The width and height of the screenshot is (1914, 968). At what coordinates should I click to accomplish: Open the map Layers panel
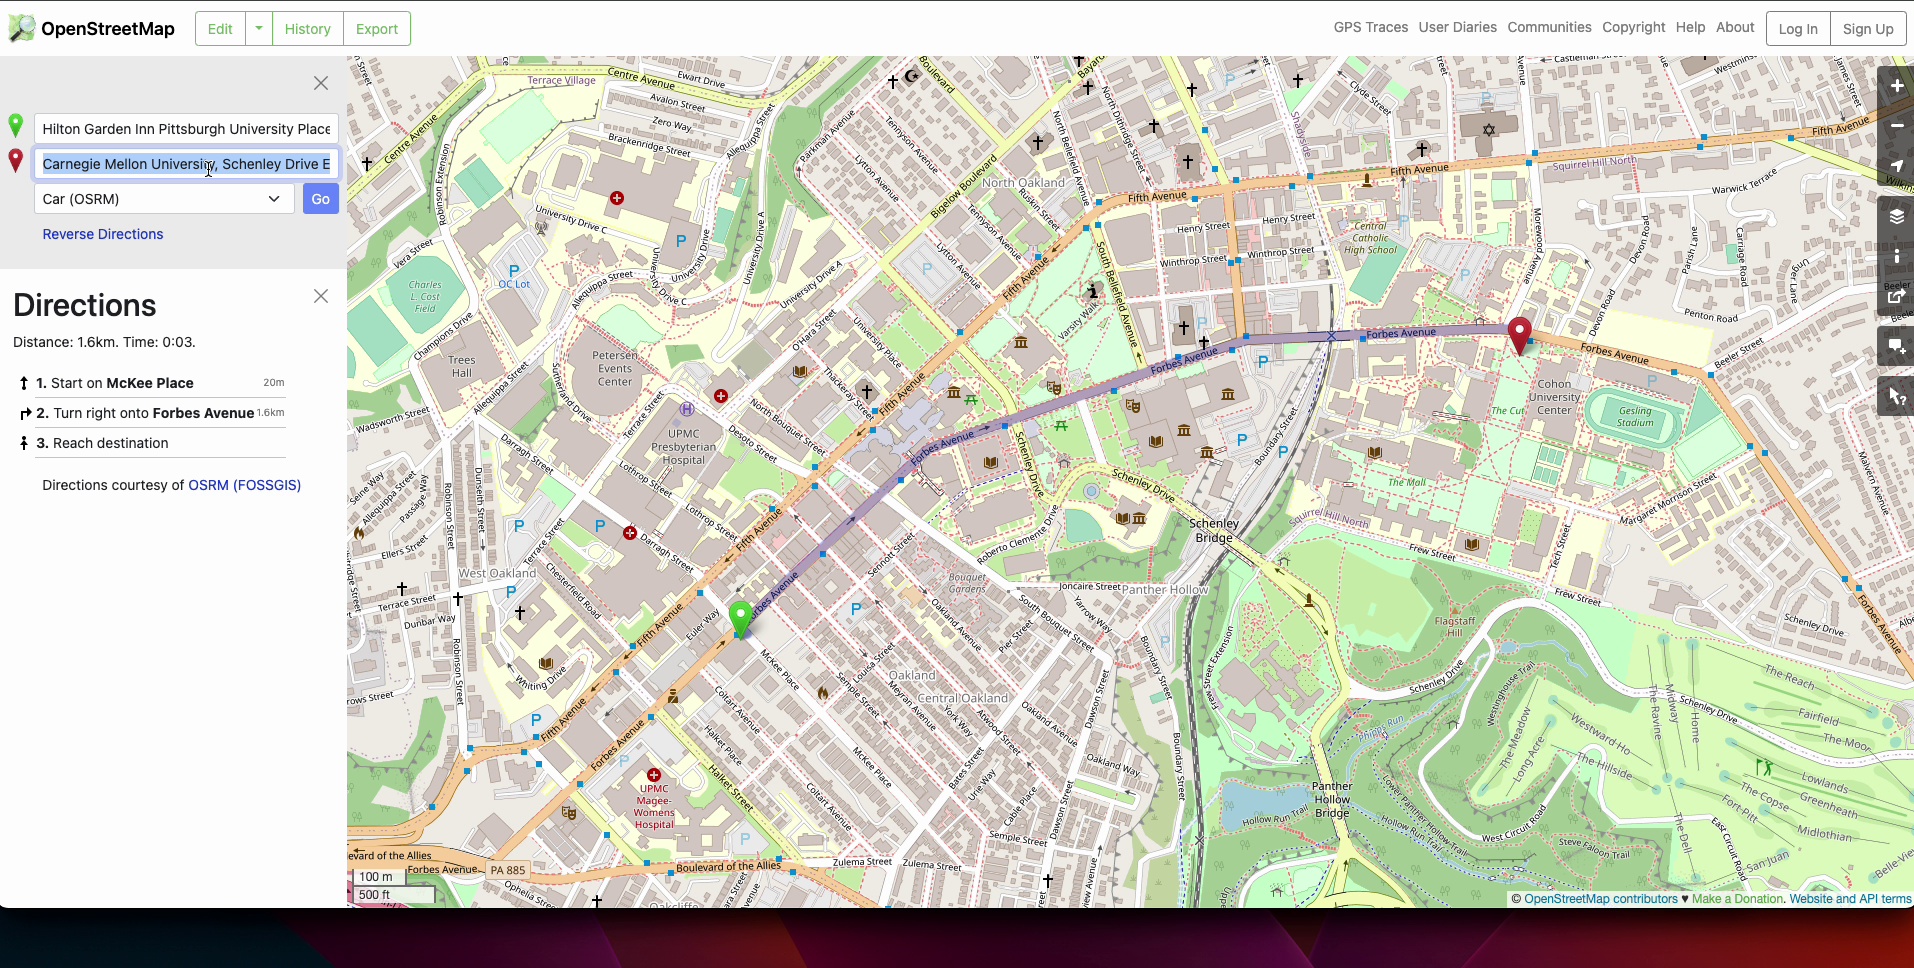tap(1896, 216)
